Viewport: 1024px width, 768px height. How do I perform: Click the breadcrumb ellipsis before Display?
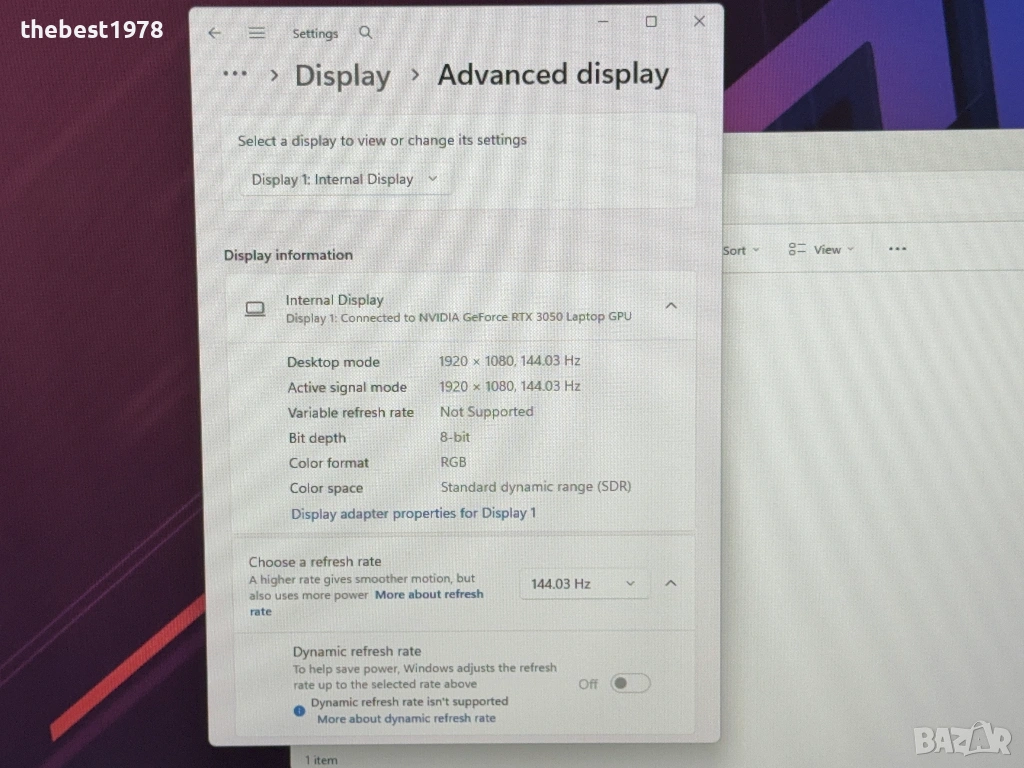(x=235, y=74)
